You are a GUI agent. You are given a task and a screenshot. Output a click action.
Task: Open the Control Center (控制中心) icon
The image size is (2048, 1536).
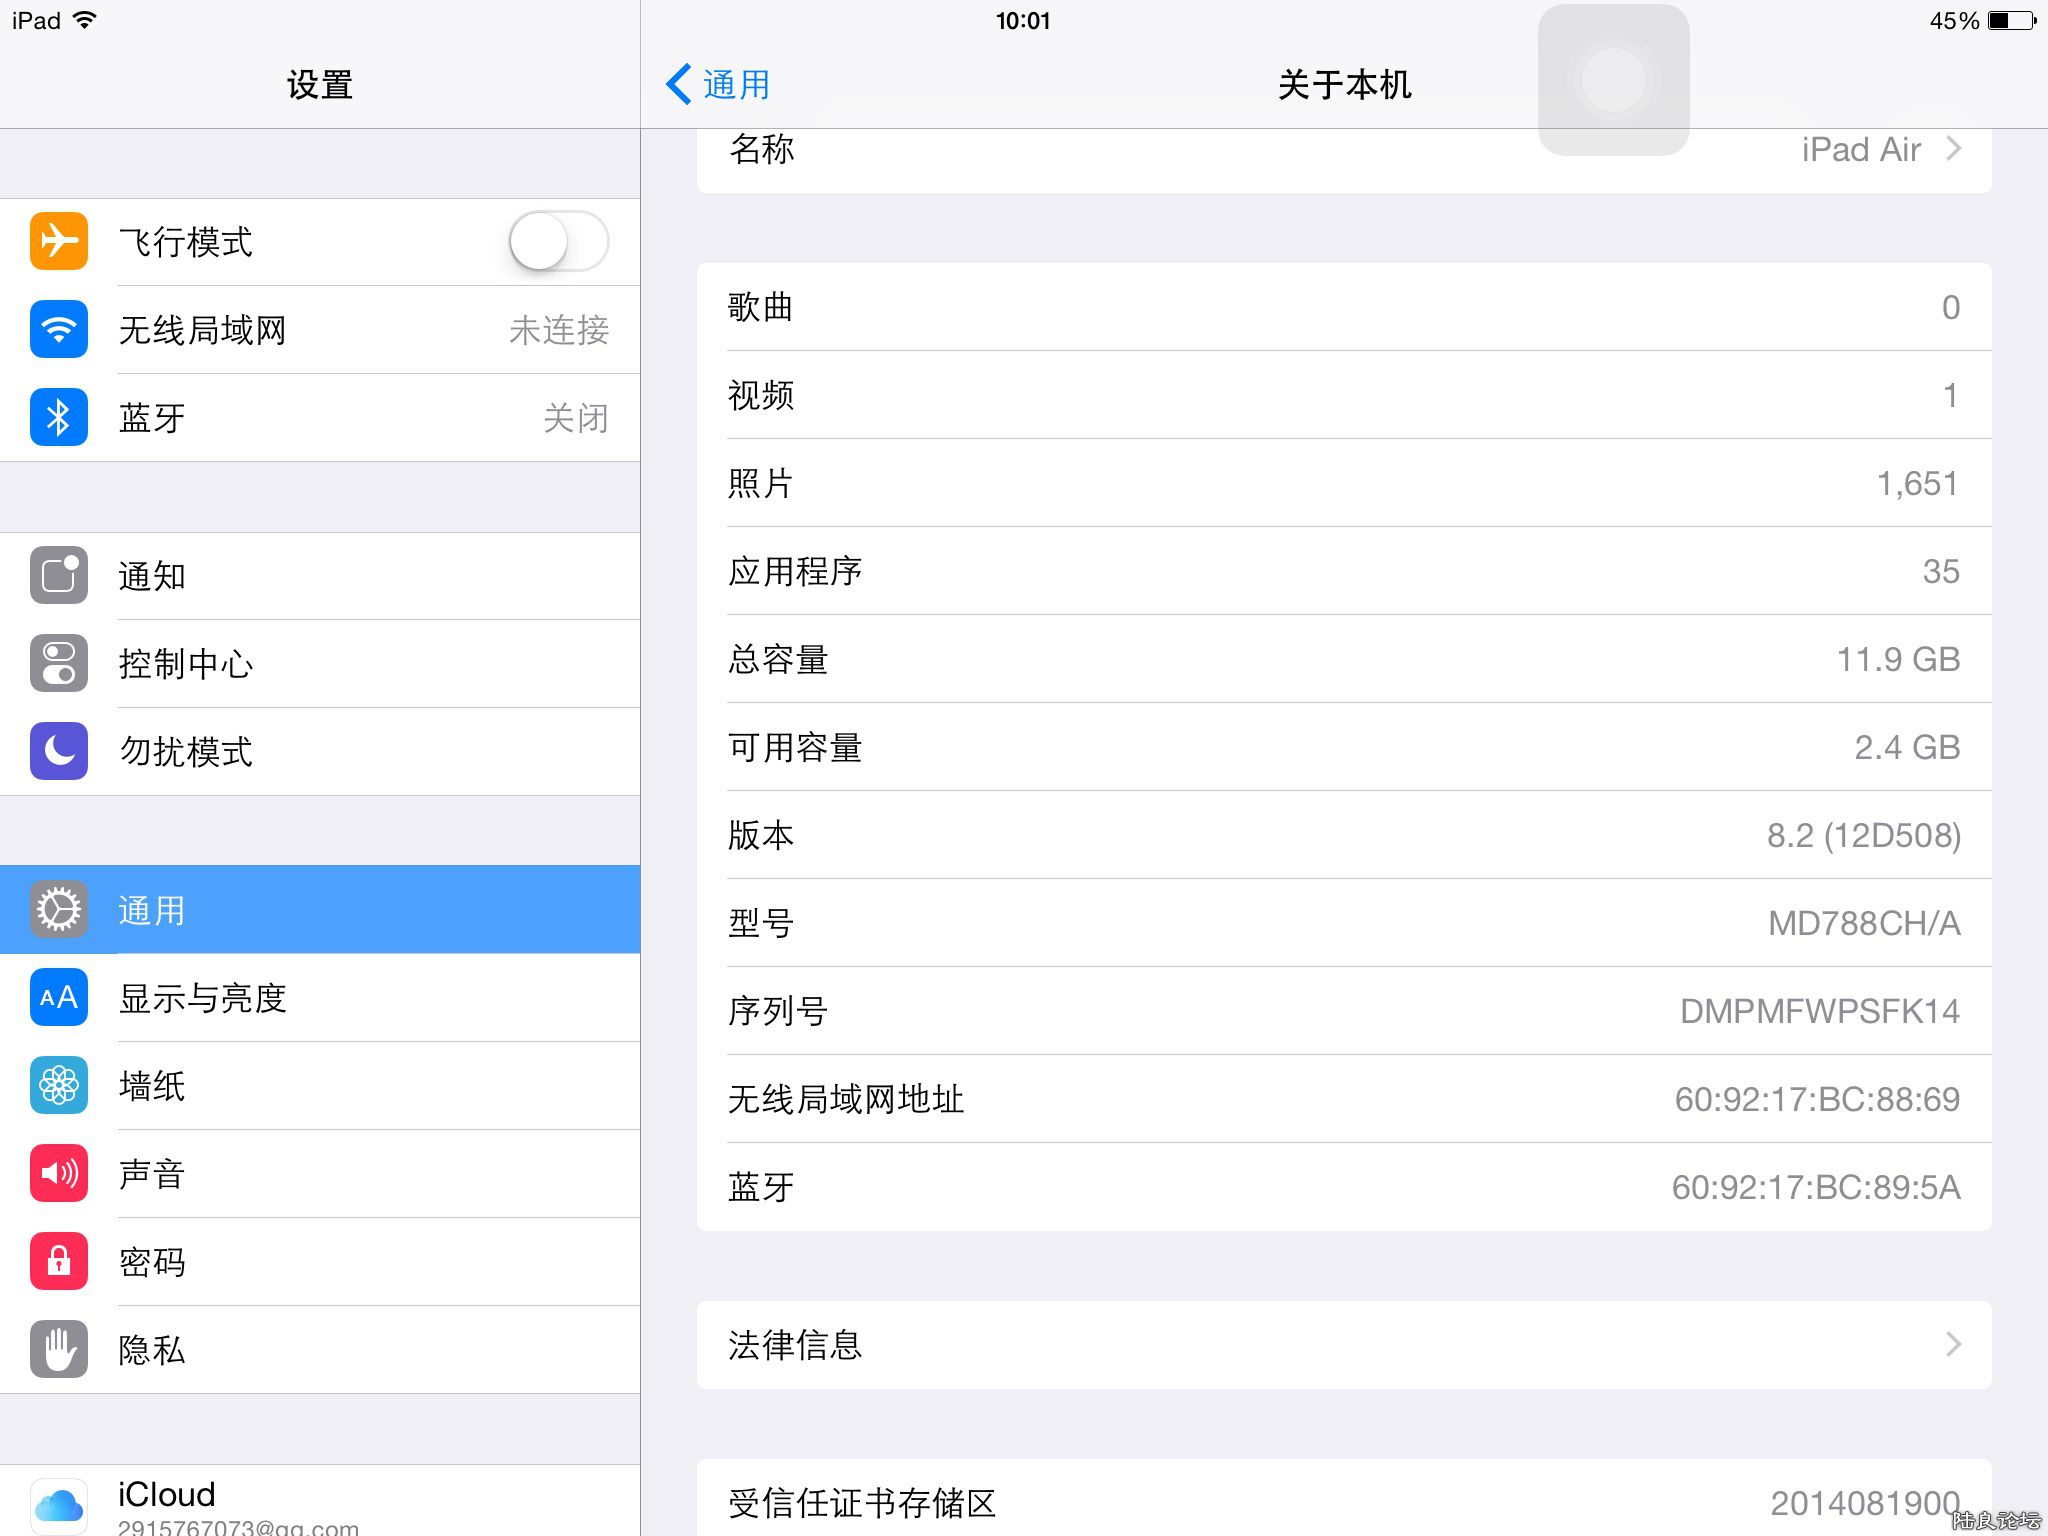click(59, 663)
